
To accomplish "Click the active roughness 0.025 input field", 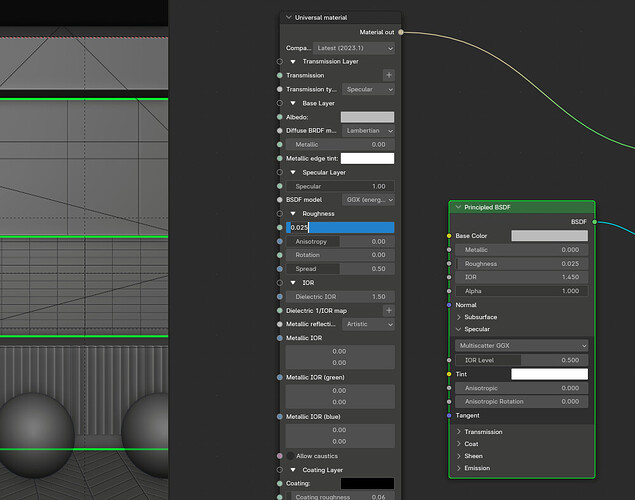I will pyautogui.click(x=340, y=228).
